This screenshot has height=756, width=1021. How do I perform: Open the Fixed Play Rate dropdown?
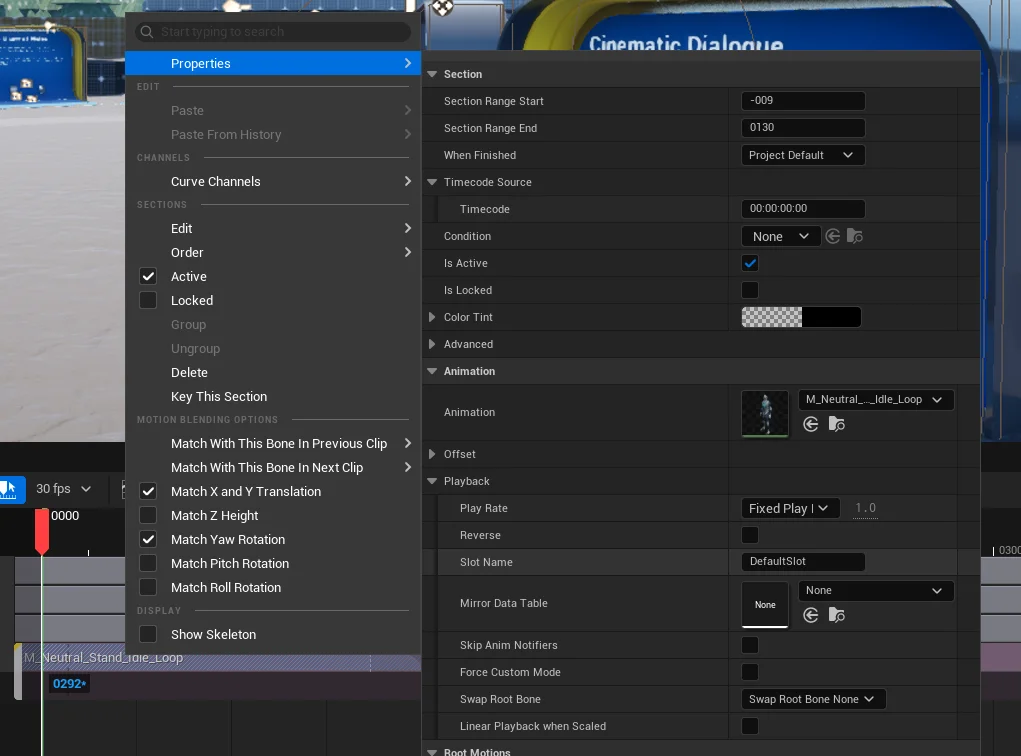pyautogui.click(x=790, y=508)
